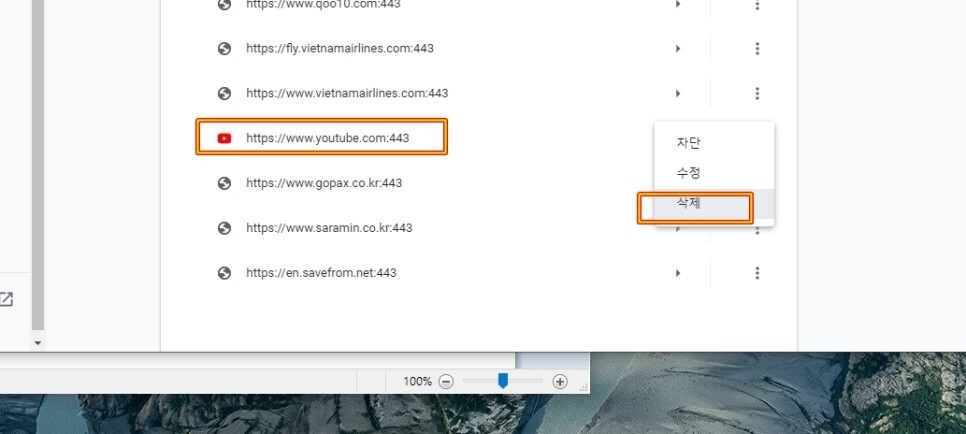Click the YouTube favicon icon
This screenshot has width=966, height=434.
224,138
